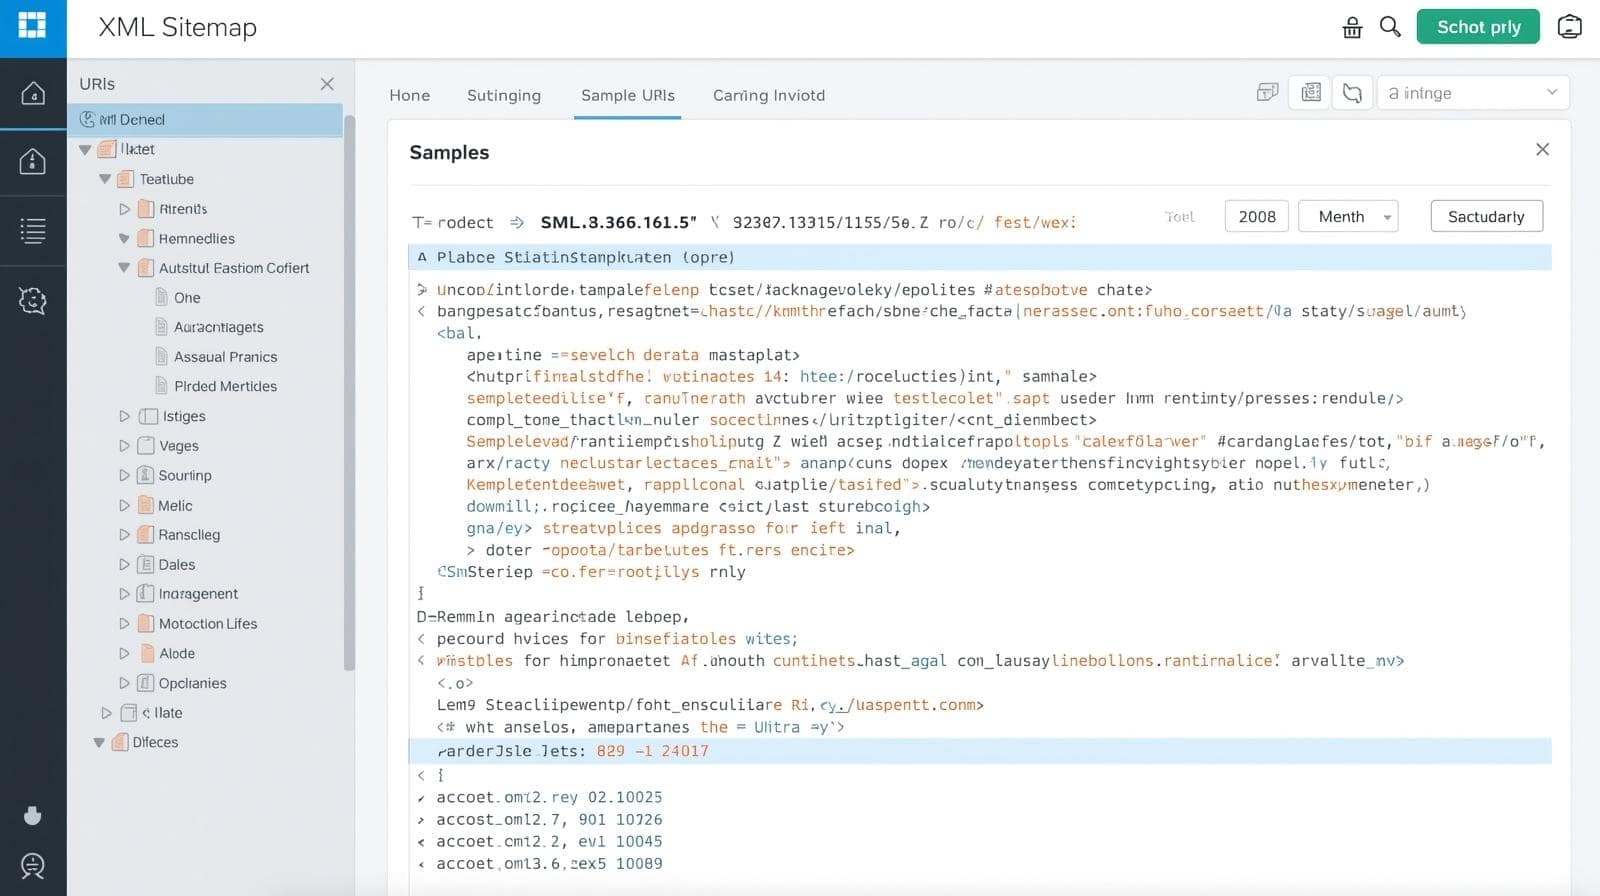Click the 2008 input field
Image resolution: width=1600 pixels, height=896 pixels.
tap(1257, 217)
